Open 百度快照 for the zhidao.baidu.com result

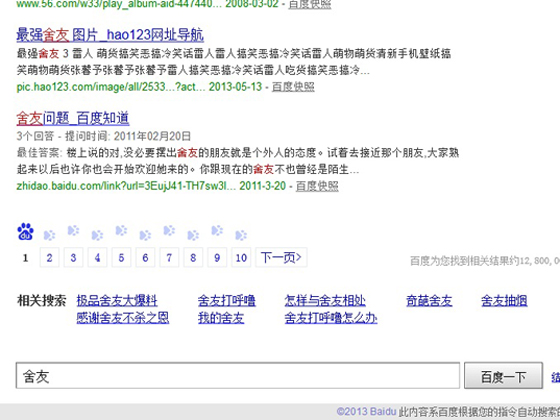(x=317, y=186)
